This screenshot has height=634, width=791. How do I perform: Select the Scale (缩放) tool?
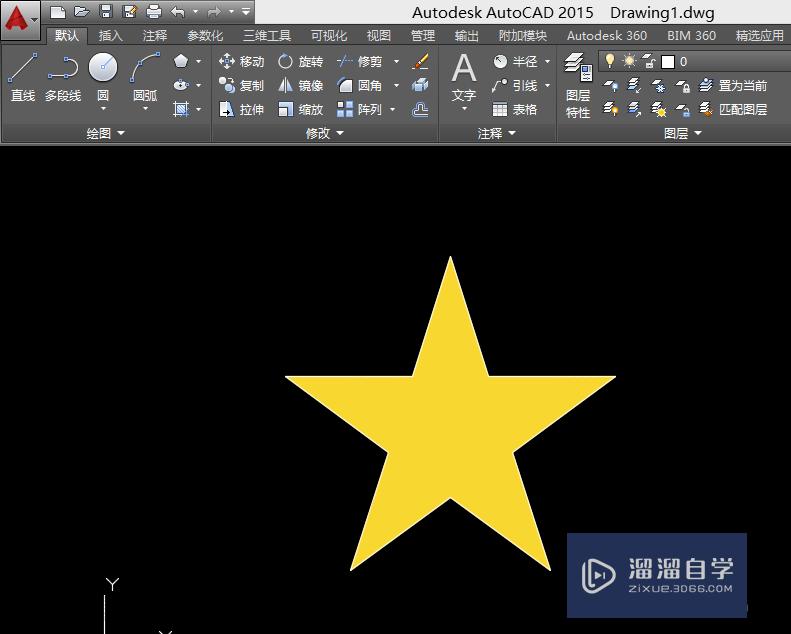pos(300,109)
